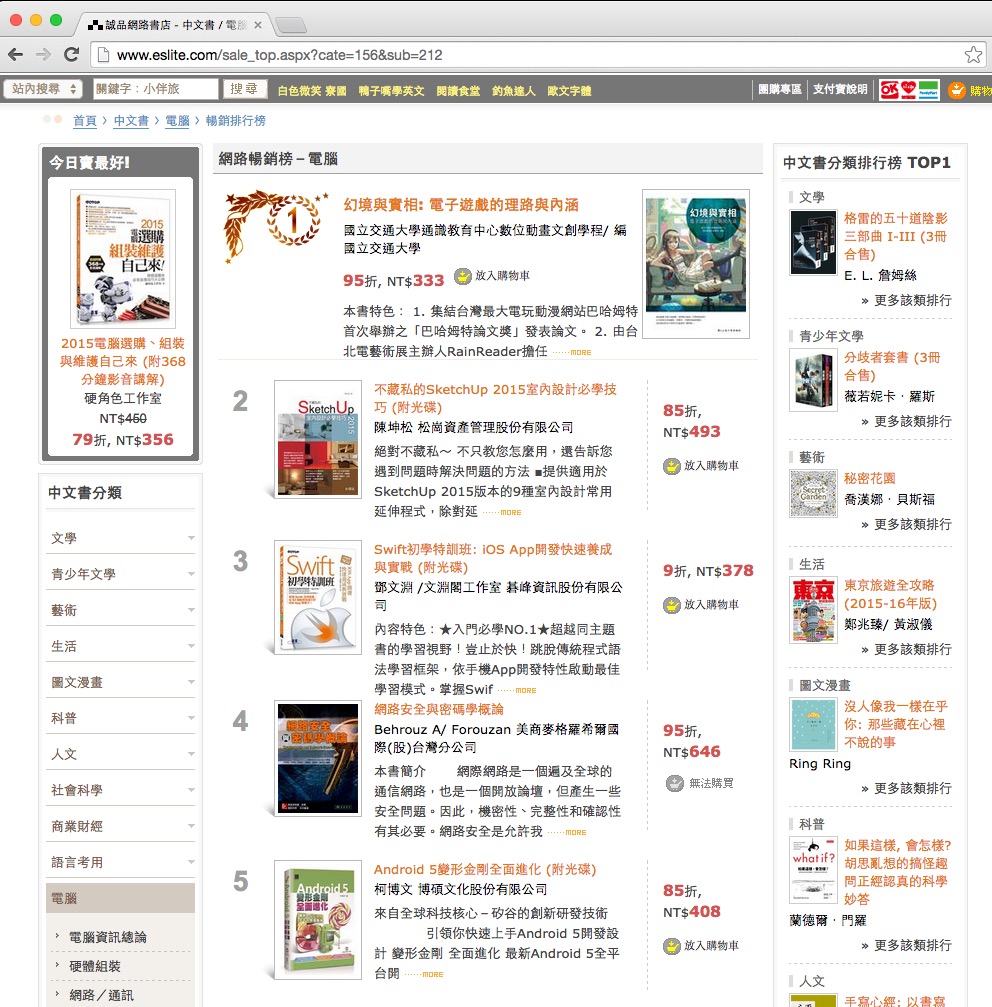The image size is (992, 1007).
Task: Go to 首頁 in the breadcrumb
Action: pos(85,121)
